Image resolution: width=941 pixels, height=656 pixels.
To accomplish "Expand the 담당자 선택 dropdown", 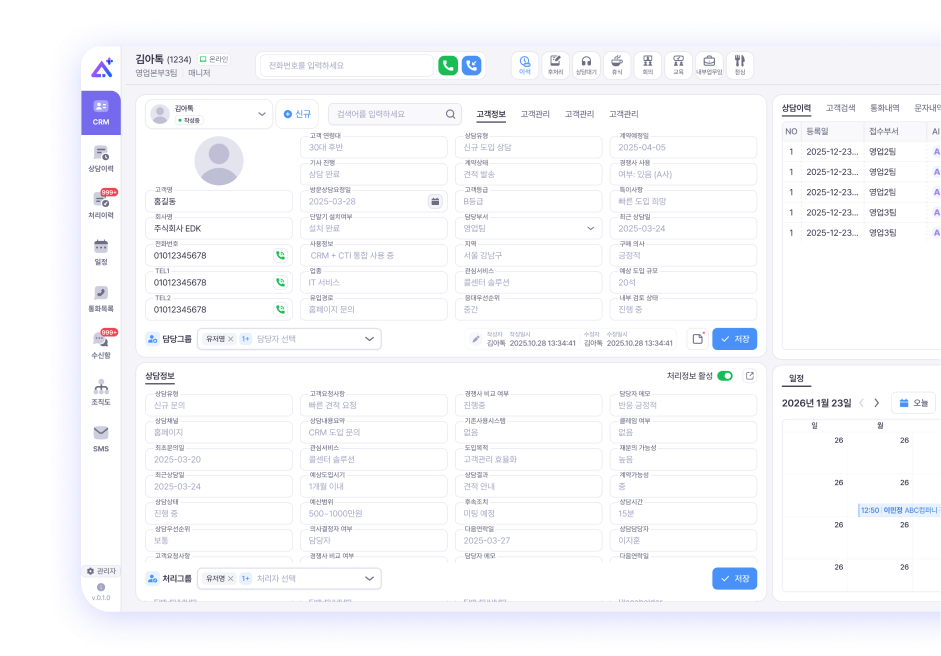I will coord(369,339).
